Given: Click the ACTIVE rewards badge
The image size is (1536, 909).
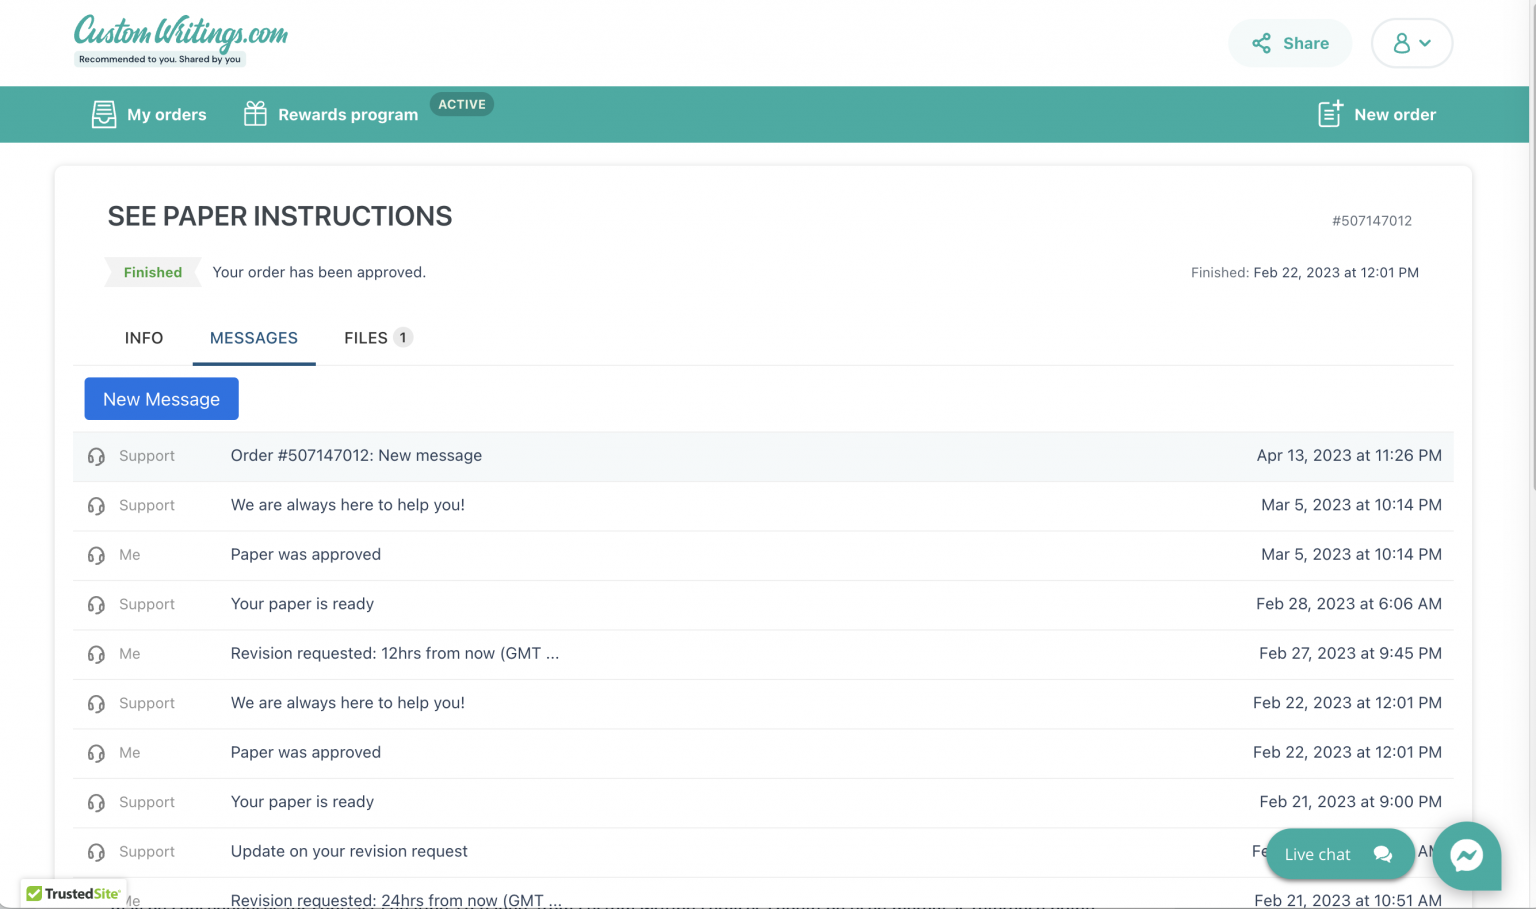Looking at the screenshot, I should (461, 104).
